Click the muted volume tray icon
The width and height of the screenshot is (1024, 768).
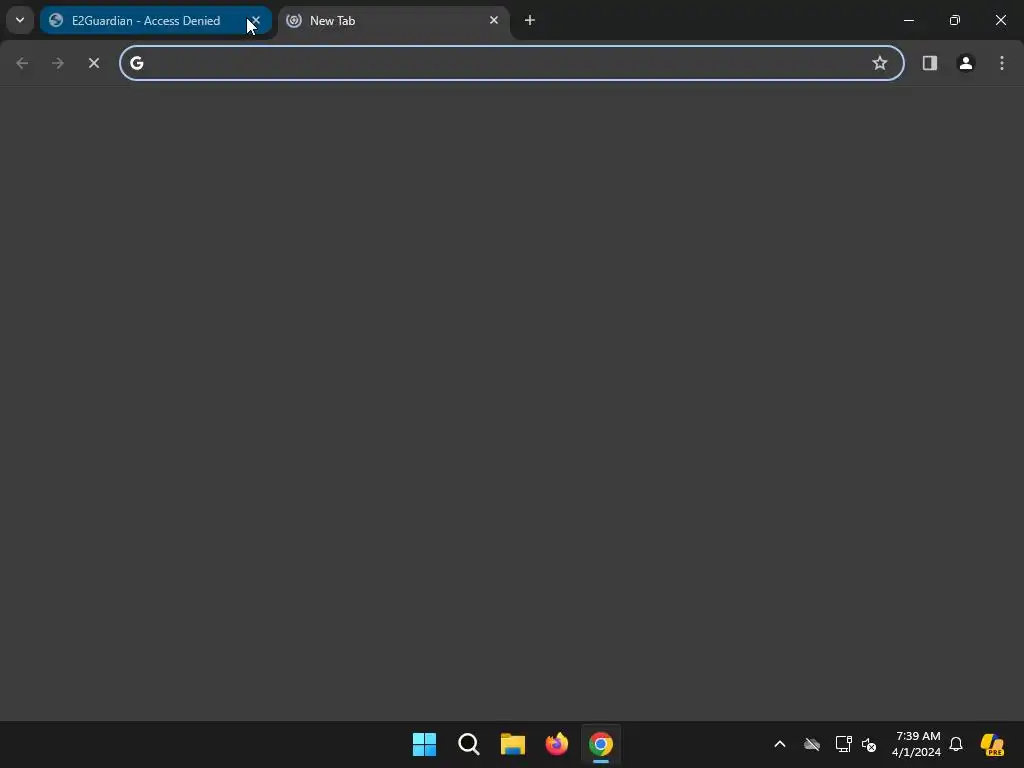869,744
